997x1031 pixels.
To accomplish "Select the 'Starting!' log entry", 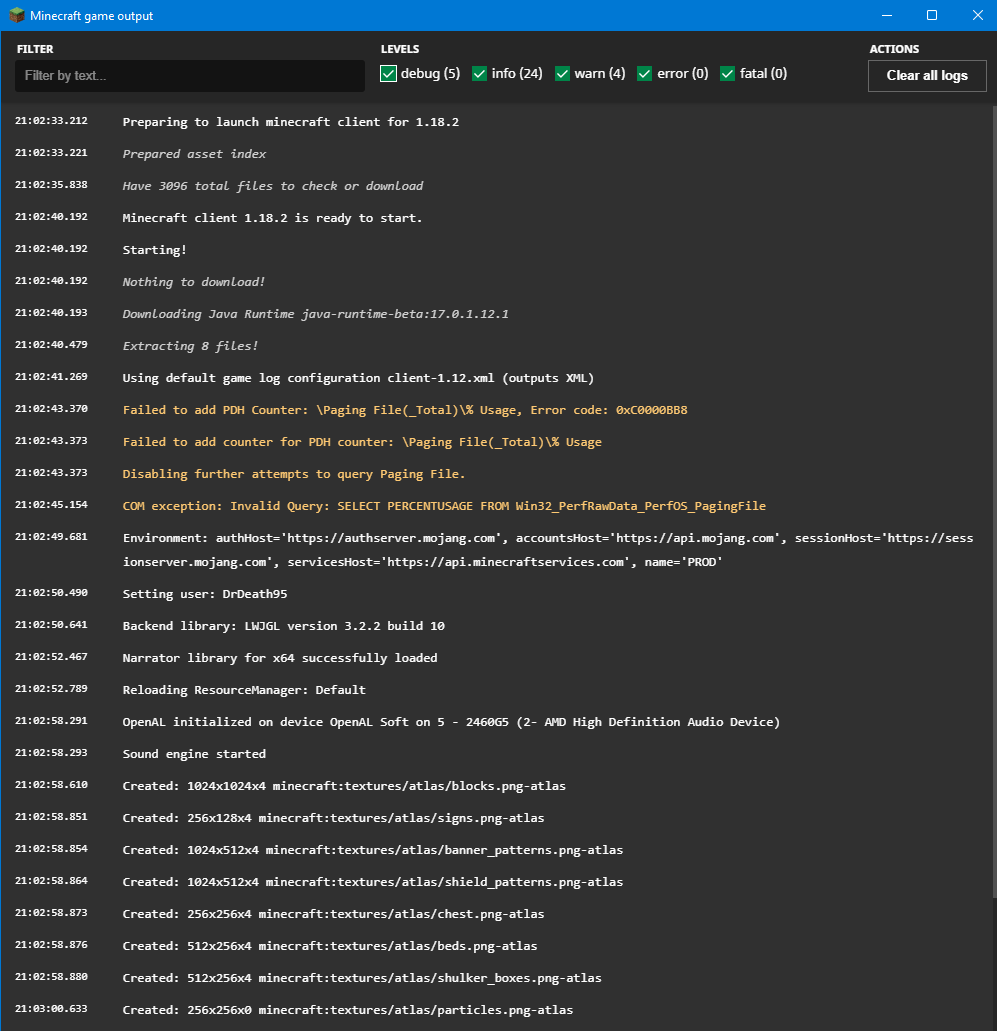I will tap(155, 250).
